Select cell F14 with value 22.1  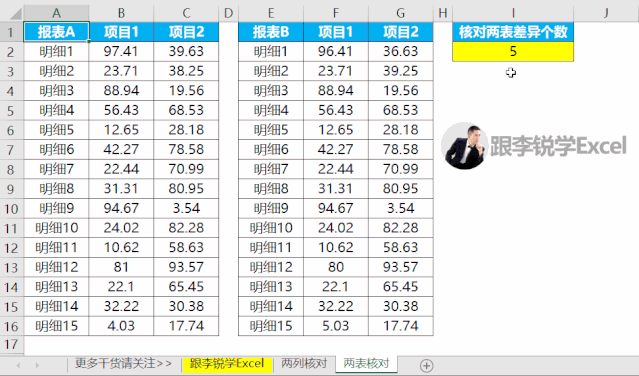click(x=336, y=287)
